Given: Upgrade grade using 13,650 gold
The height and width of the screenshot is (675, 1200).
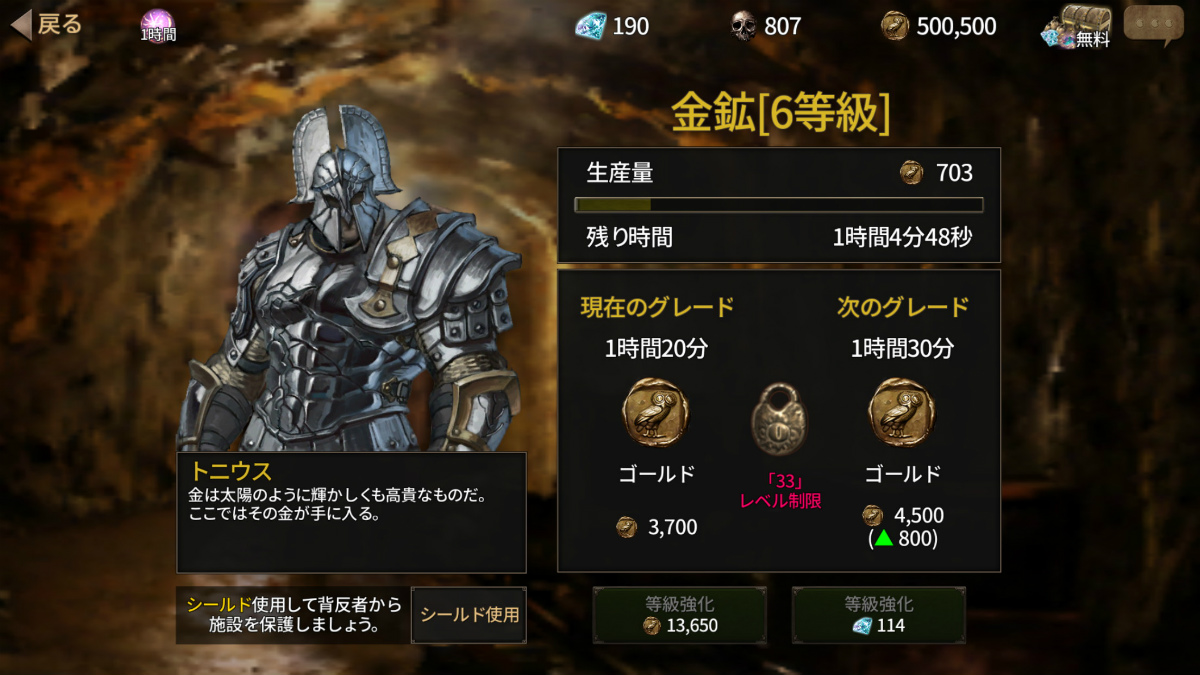Looking at the screenshot, I should [680, 615].
